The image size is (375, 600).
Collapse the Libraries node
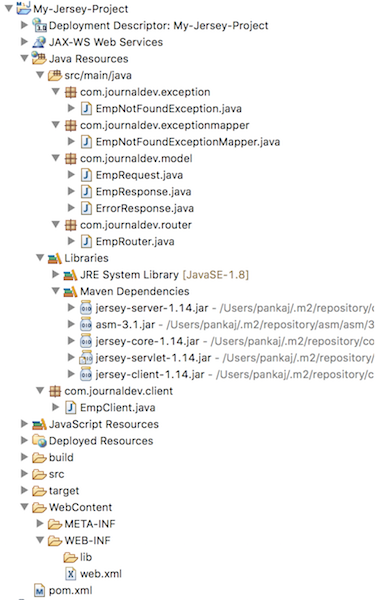coord(40,258)
